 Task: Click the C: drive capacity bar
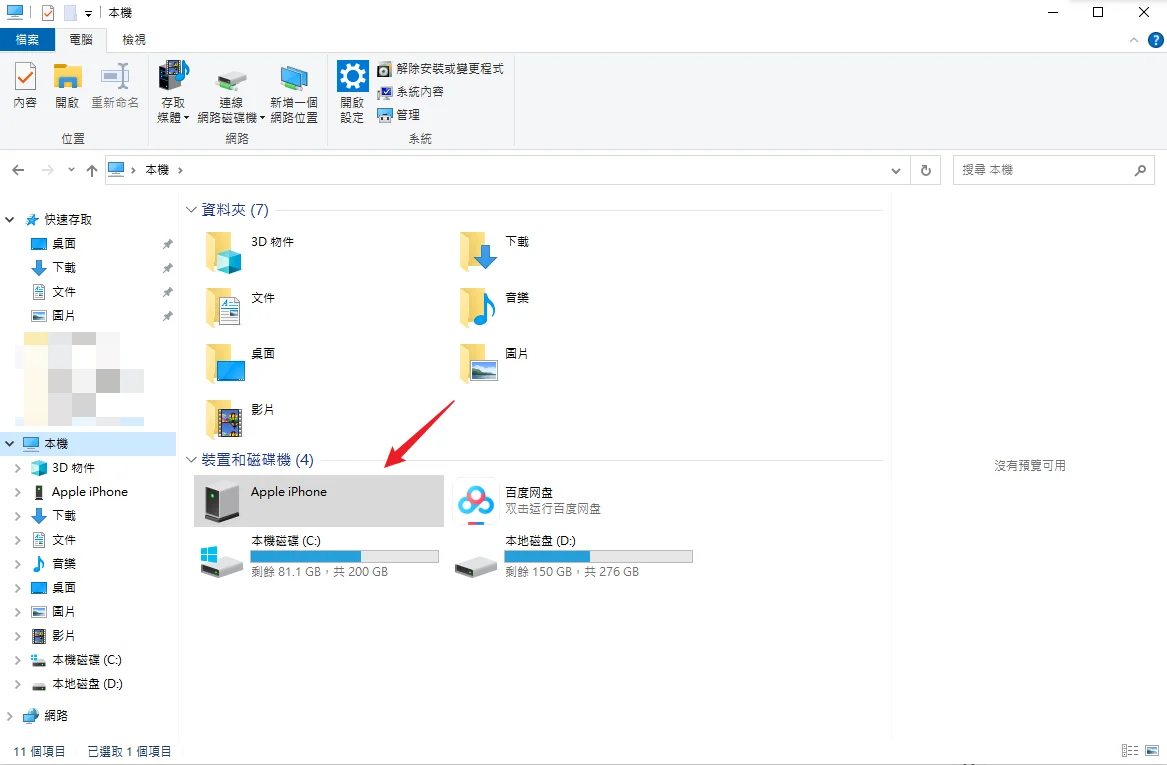(x=345, y=556)
